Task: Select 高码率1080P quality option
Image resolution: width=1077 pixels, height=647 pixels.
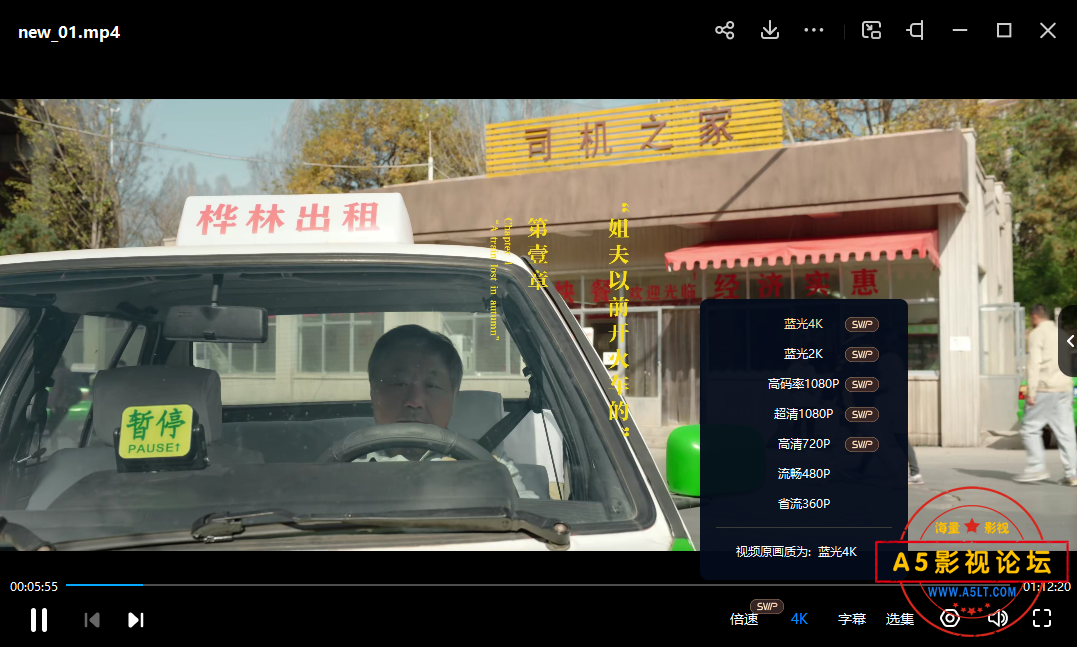Action: click(803, 384)
